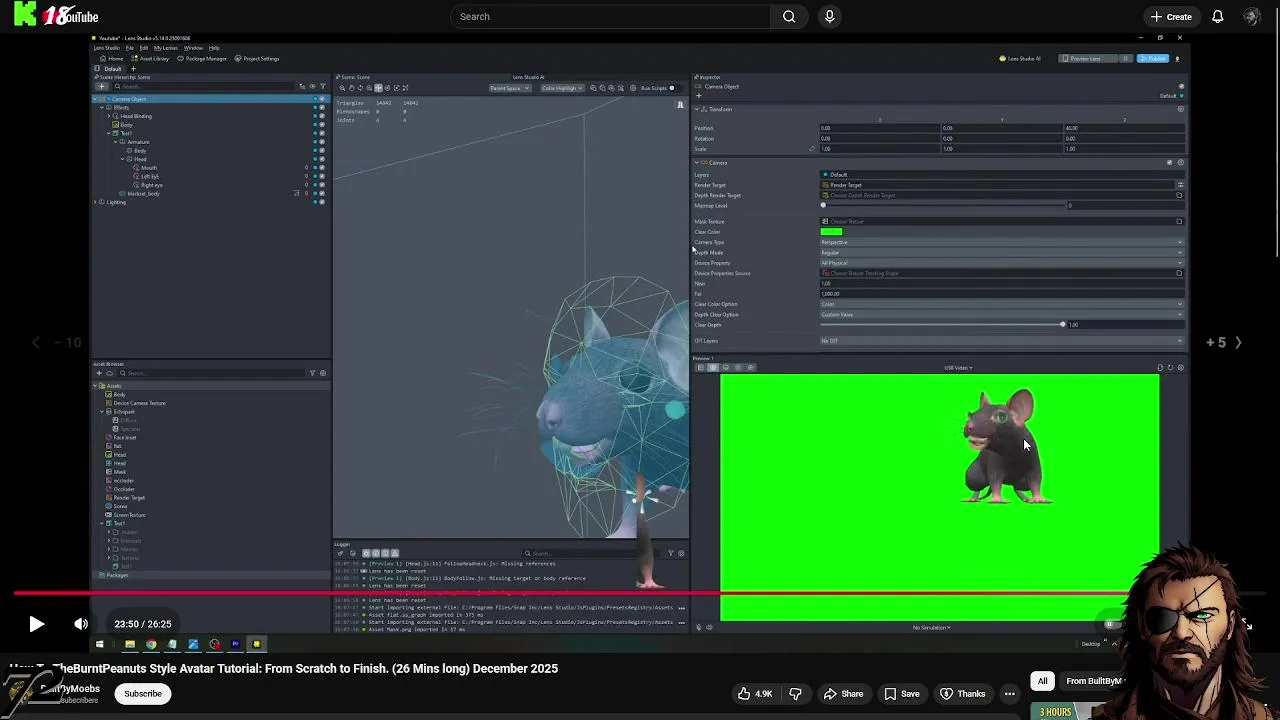Click the Share button

pos(843,693)
